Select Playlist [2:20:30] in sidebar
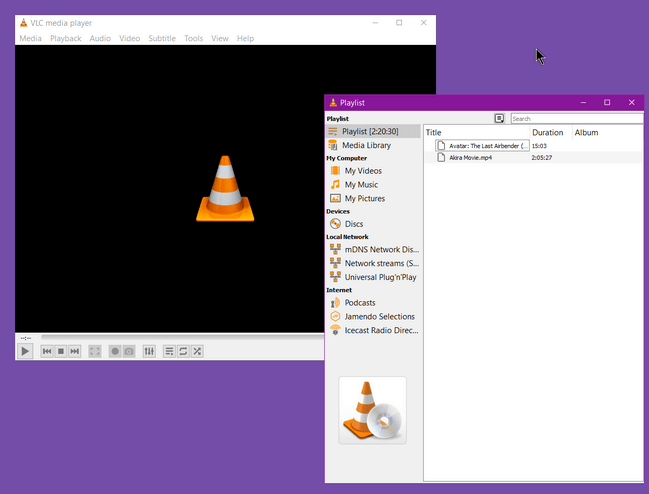The height and width of the screenshot is (494, 649). click(x=373, y=131)
